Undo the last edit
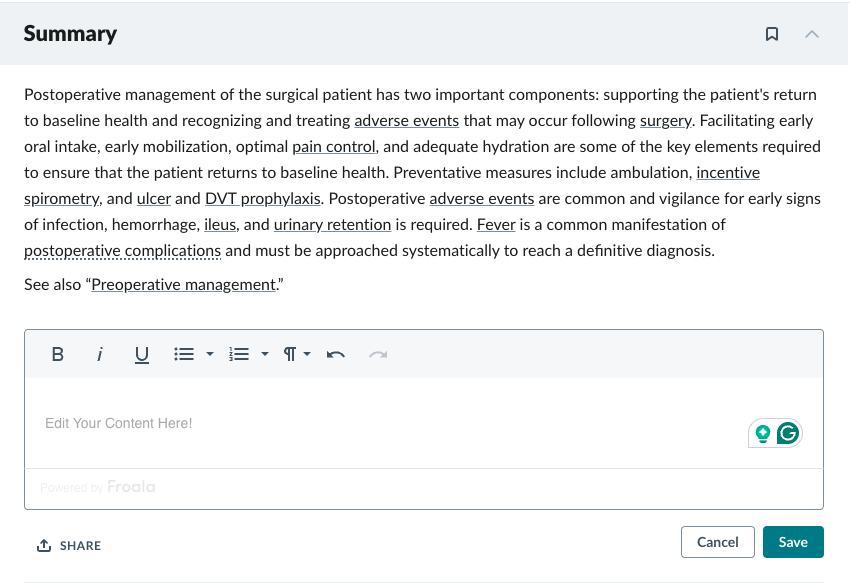This screenshot has width=850, height=584. 336,355
